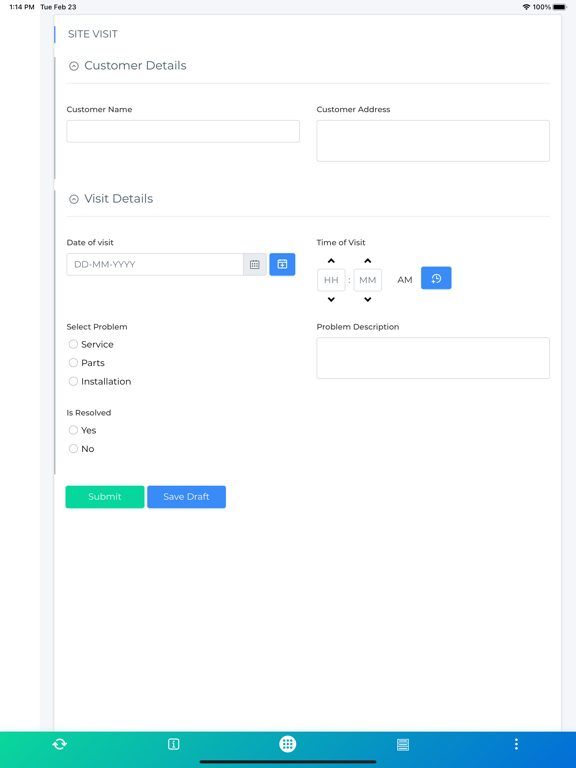Increase the hour with the up arrow
Viewport: 576px width, 768px height.
click(x=331, y=261)
